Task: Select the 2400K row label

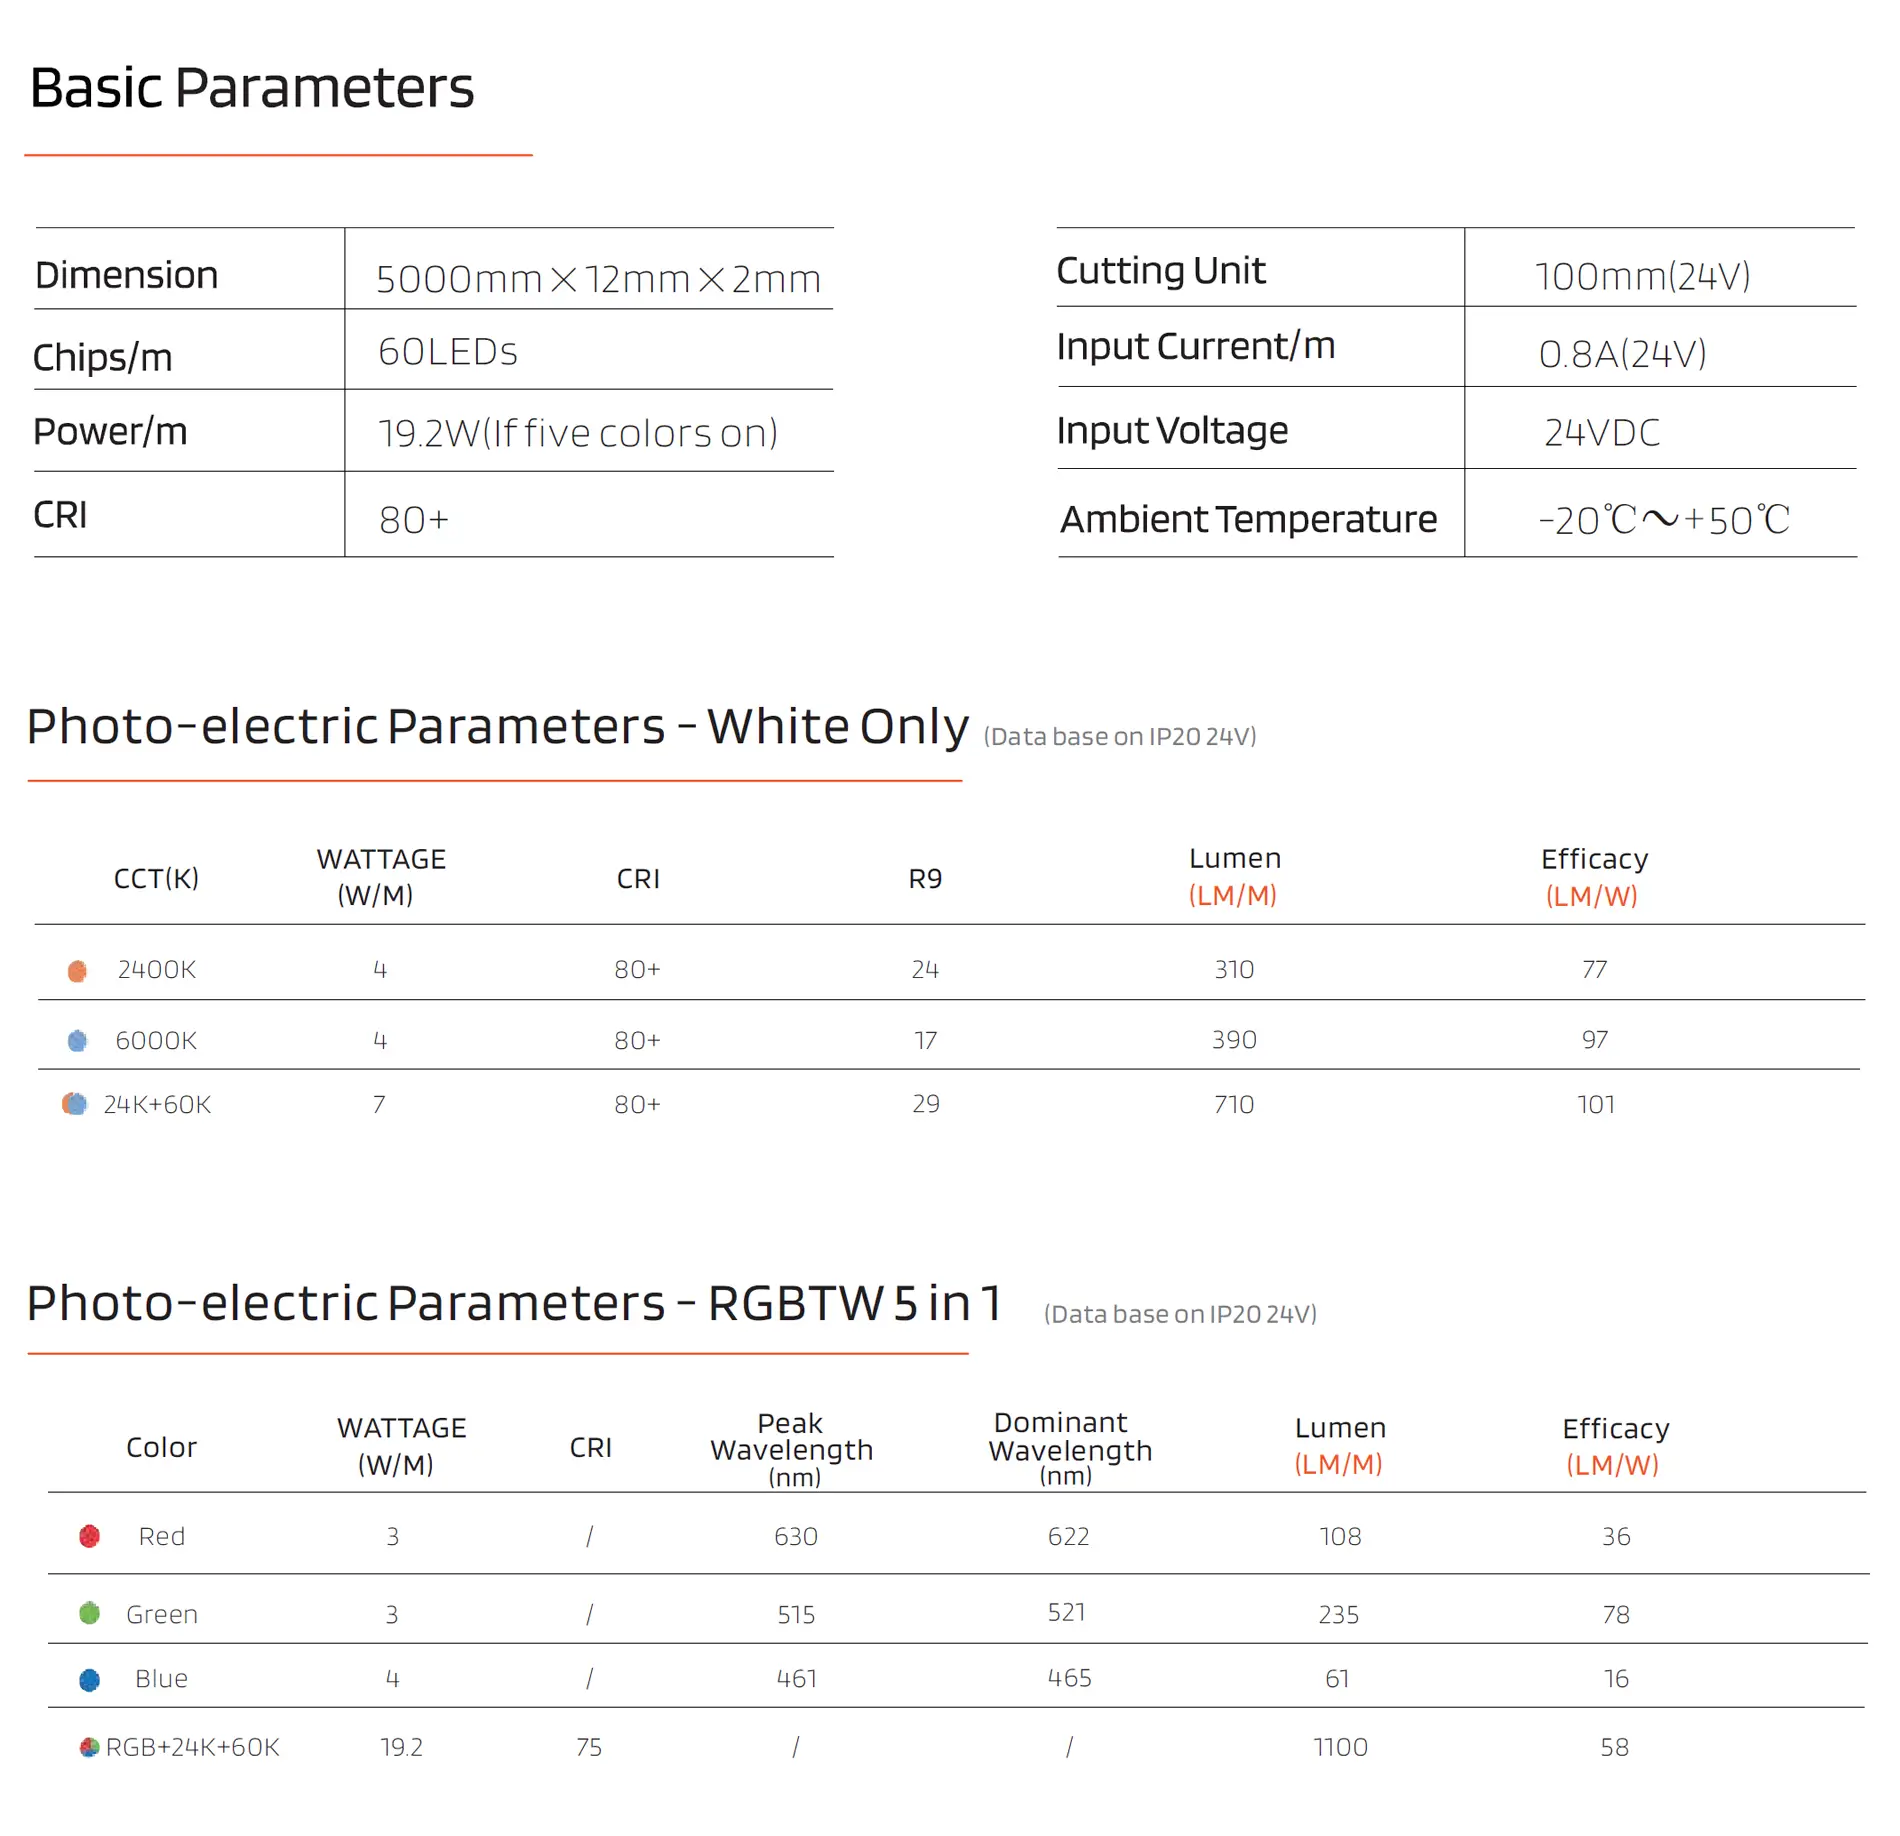Action: 157,970
